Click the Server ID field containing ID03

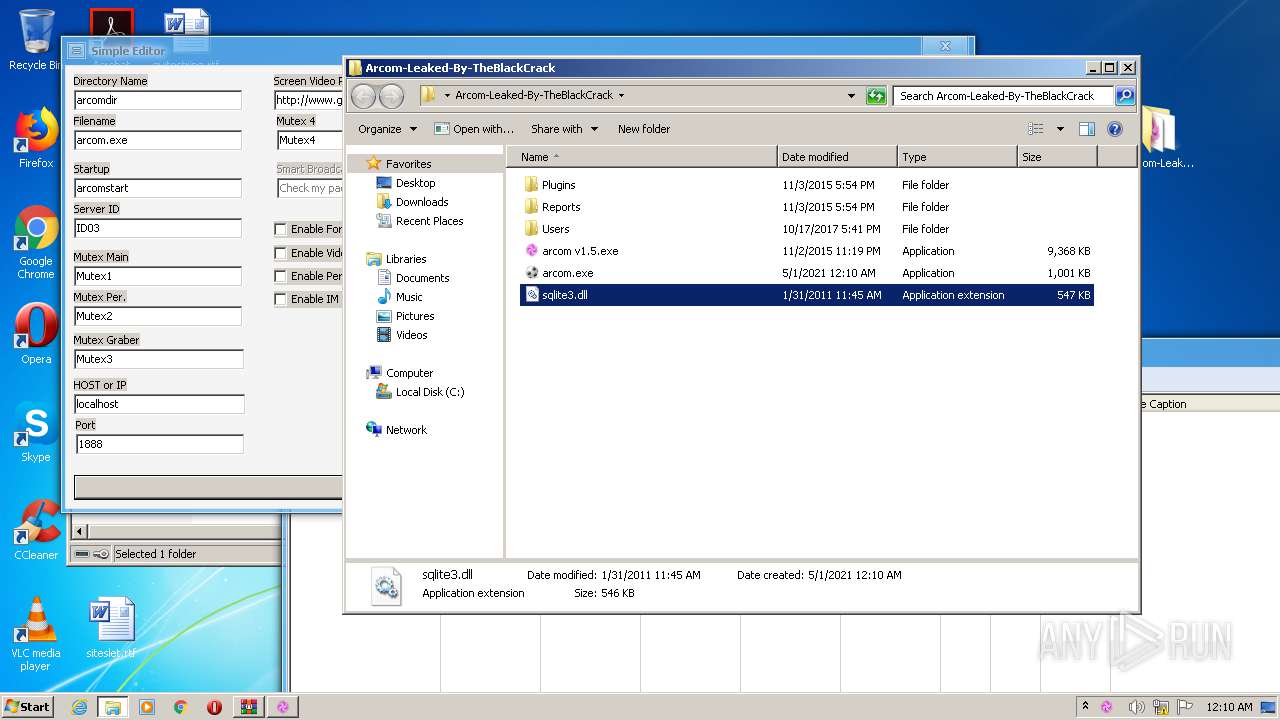(x=158, y=228)
